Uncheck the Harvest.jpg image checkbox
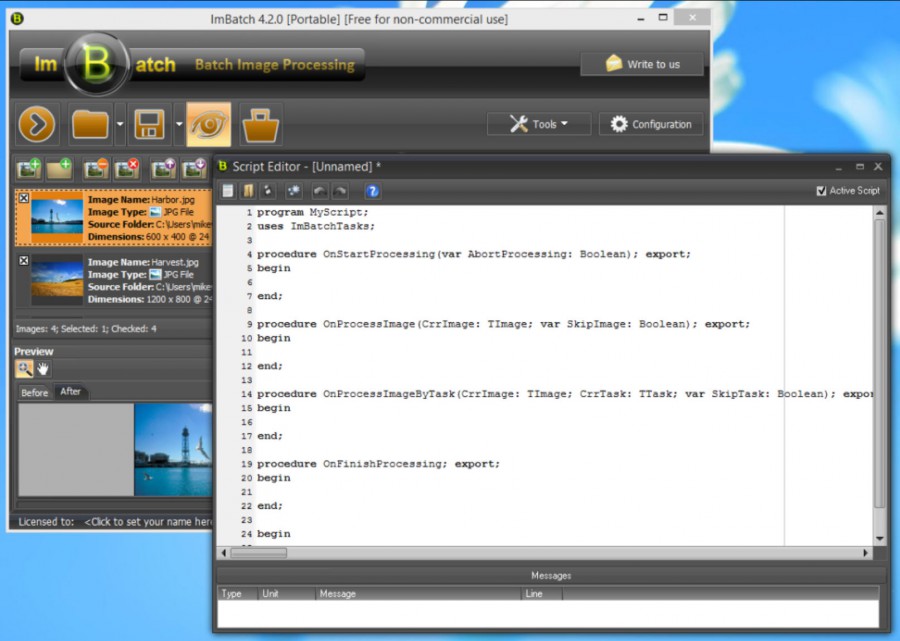Screen dimensions: 900x641 25,262
